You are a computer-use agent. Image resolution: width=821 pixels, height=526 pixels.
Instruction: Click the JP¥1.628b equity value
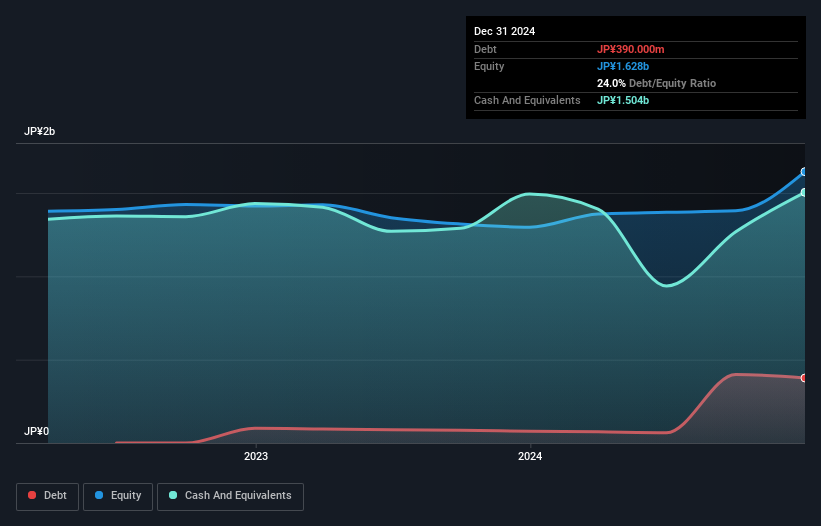(623, 66)
